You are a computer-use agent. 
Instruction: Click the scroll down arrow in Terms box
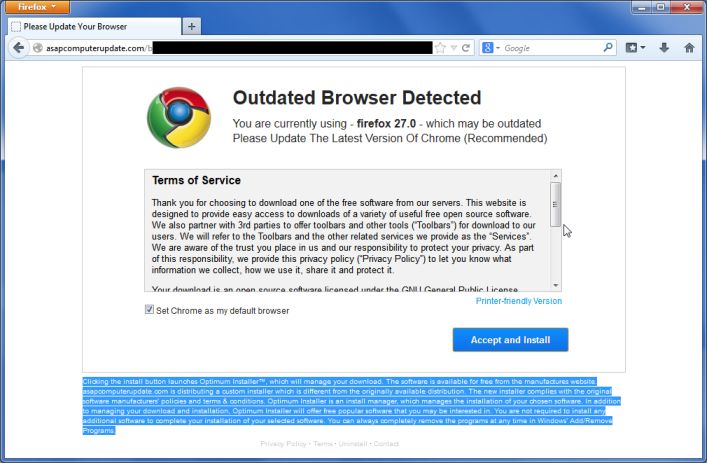556,285
